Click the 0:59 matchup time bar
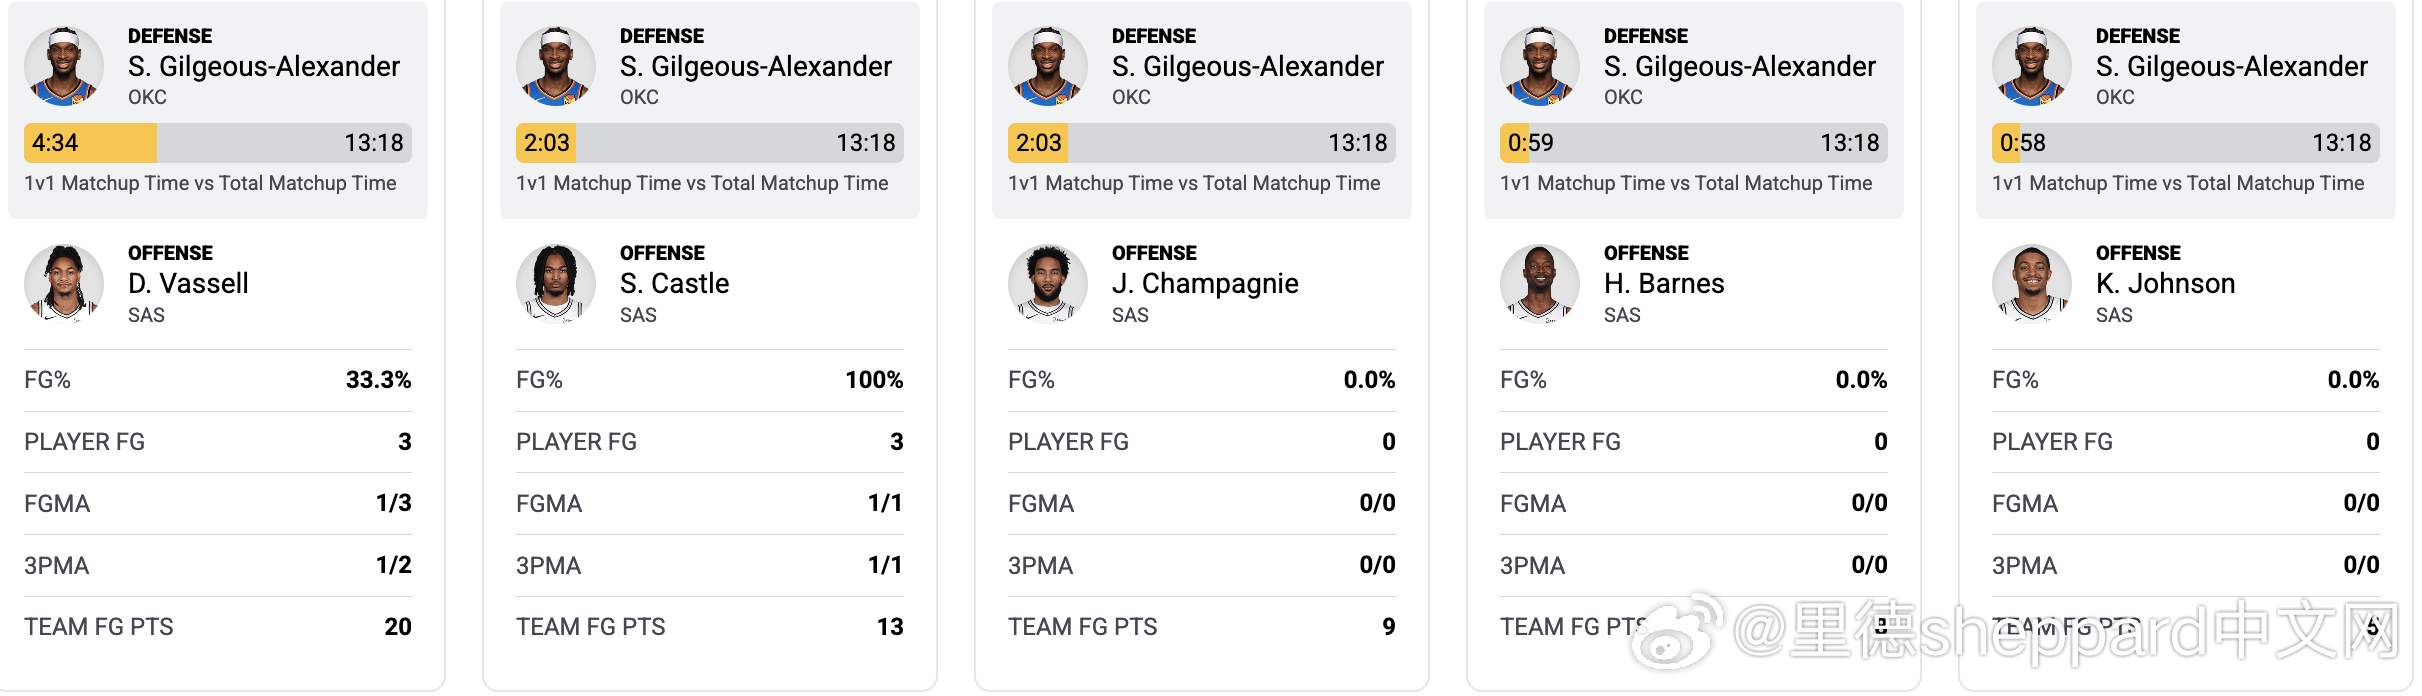The width and height of the screenshot is (2422, 696). point(1694,143)
